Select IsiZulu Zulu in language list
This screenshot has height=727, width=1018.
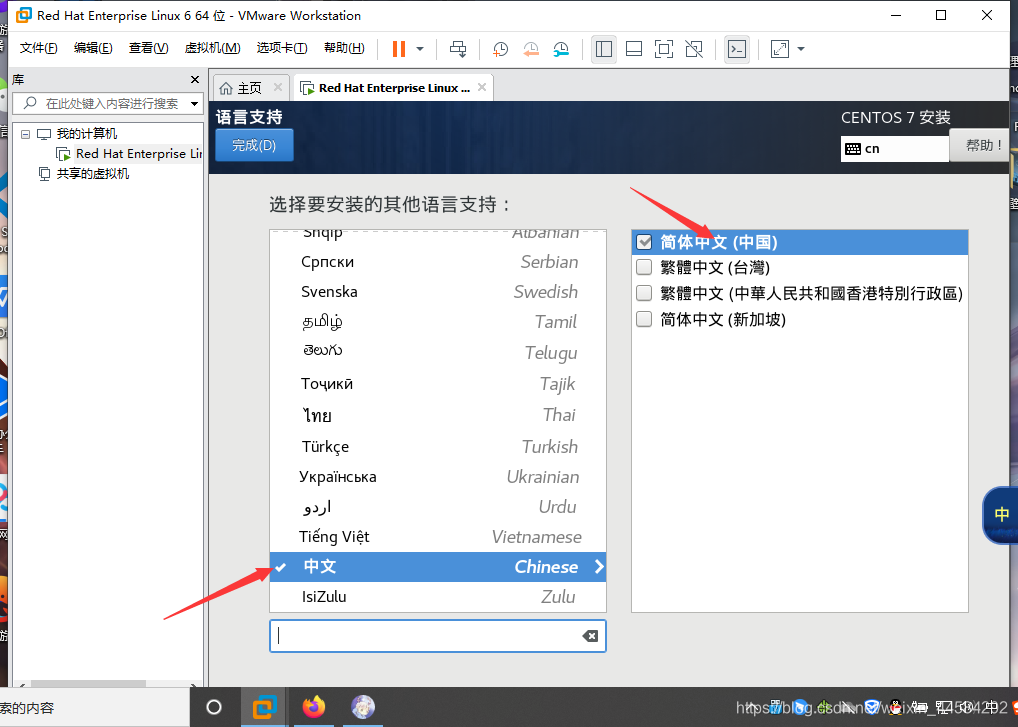pos(438,597)
